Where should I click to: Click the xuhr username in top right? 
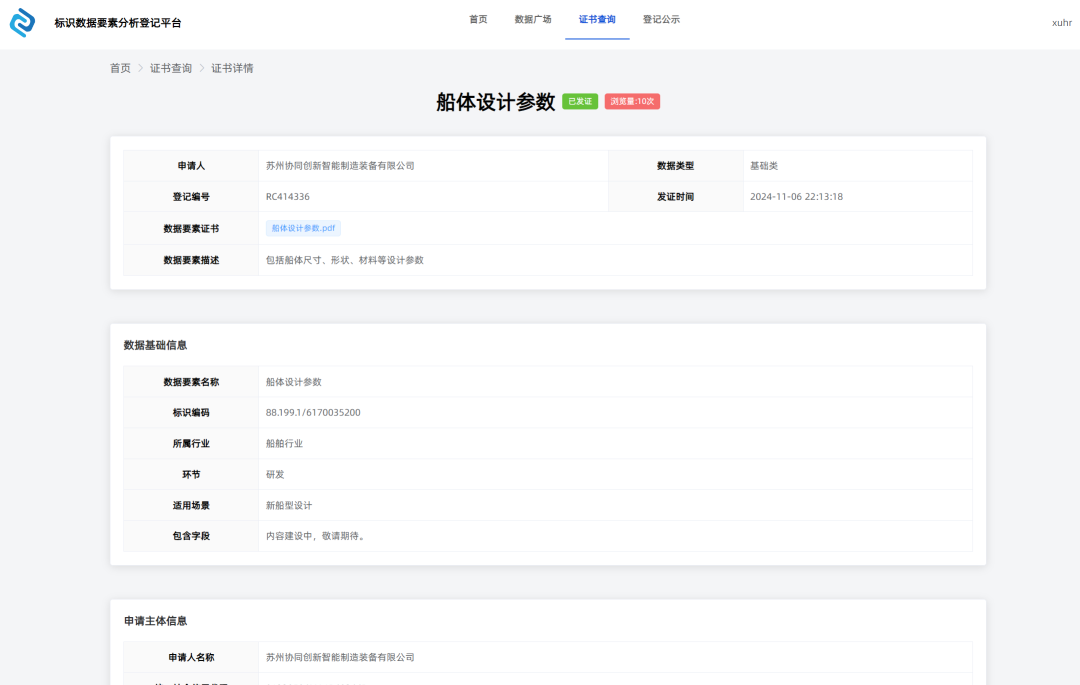1060,23
